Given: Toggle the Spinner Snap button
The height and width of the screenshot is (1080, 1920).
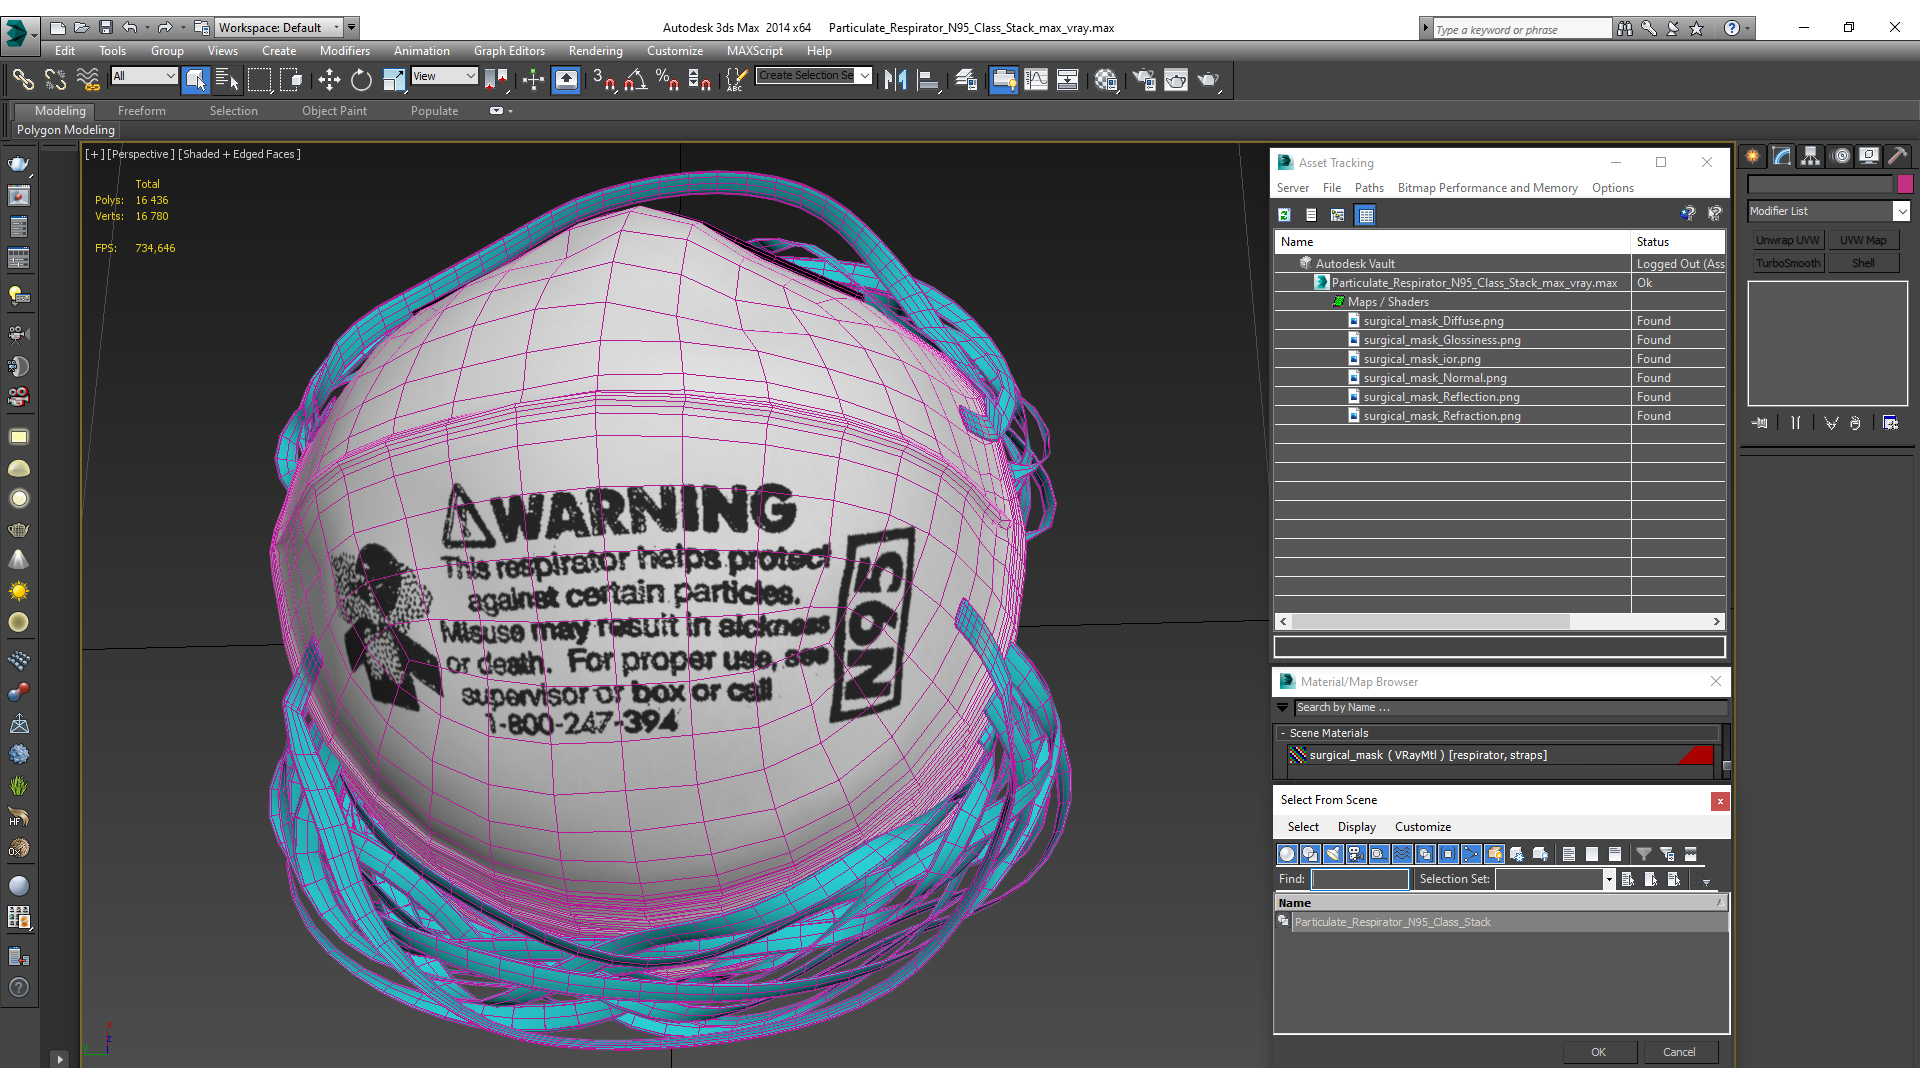Looking at the screenshot, I should pyautogui.click(x=699, y=80).
